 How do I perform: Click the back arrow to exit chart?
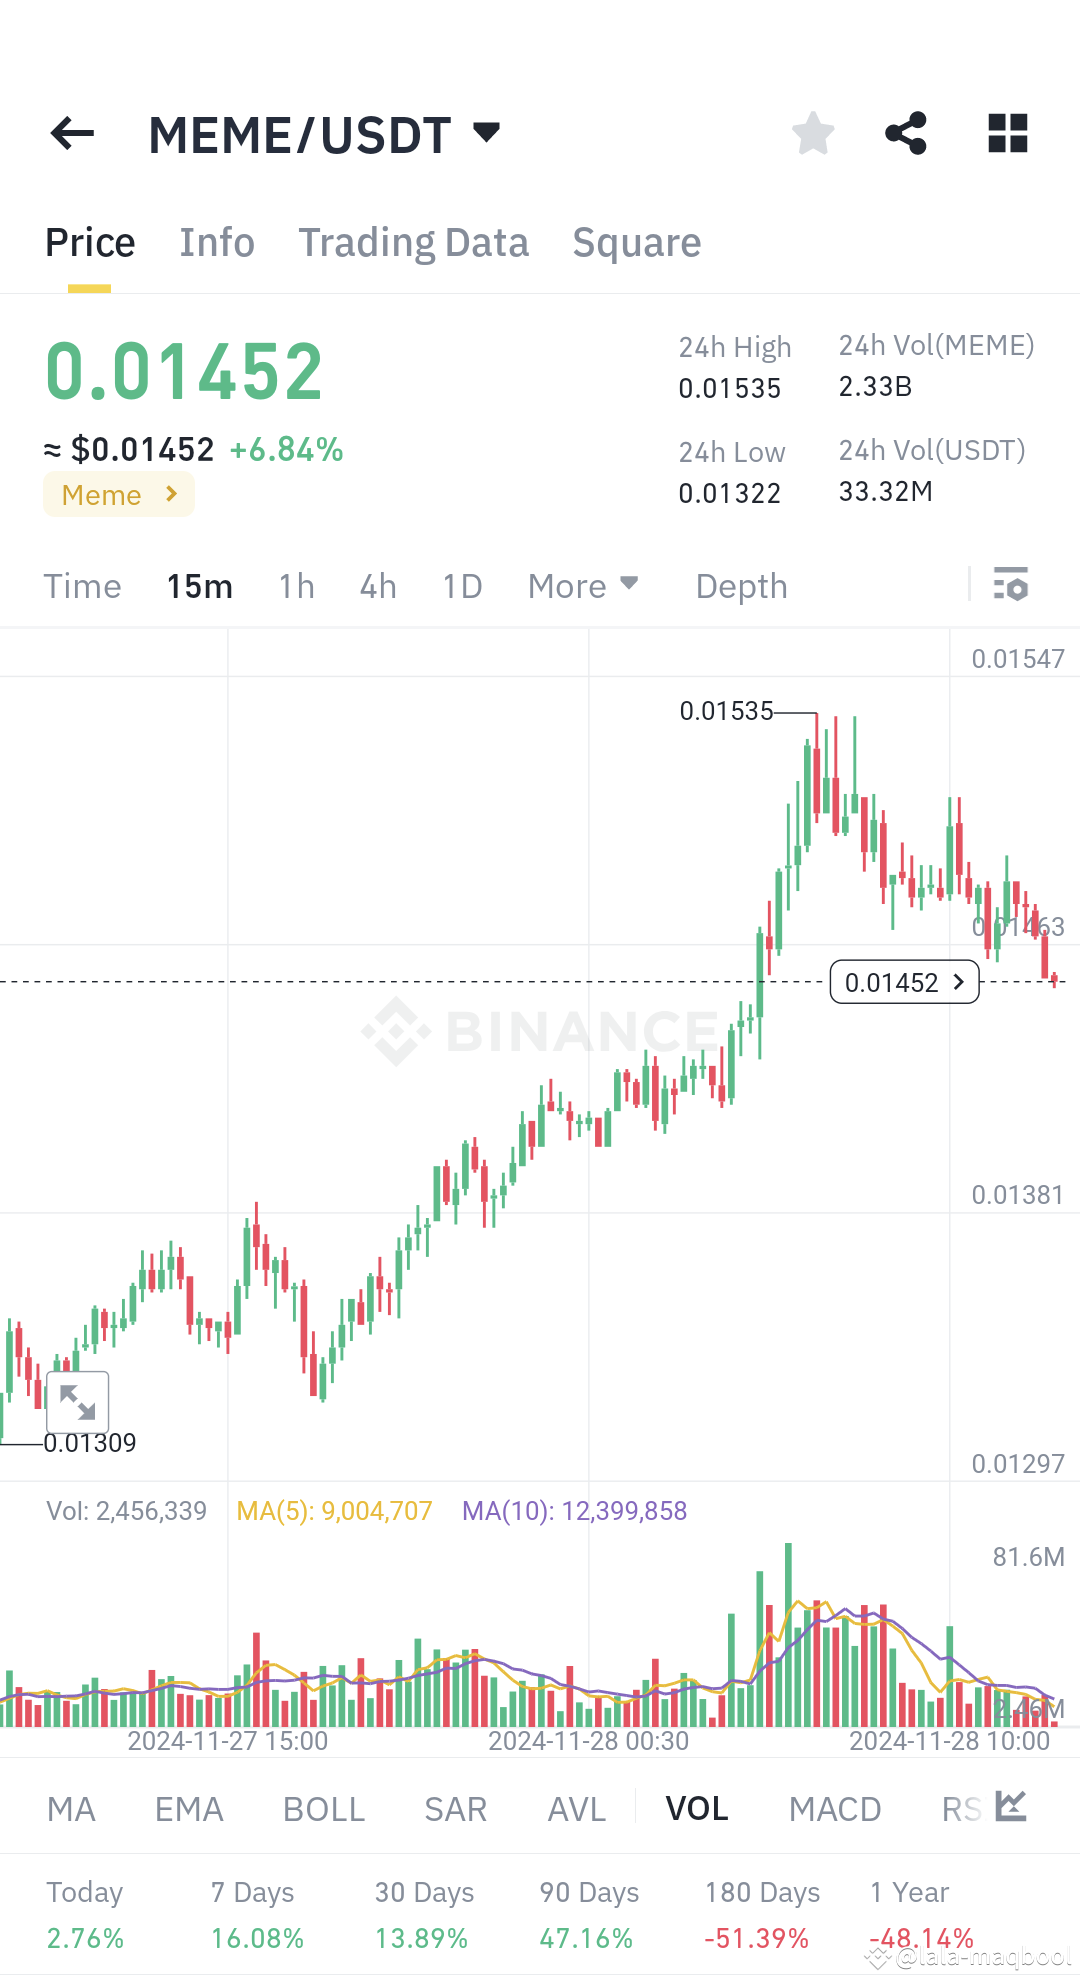point(70,133)
